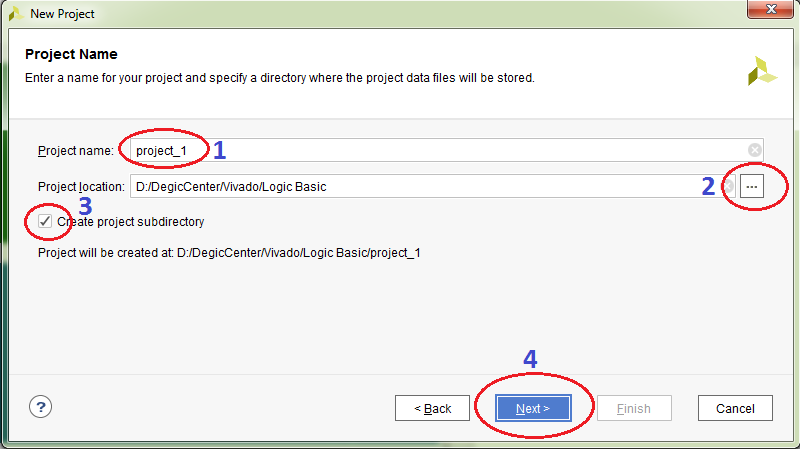
Task: Click the 'Project Name' heading text
Action: [71, 54]
